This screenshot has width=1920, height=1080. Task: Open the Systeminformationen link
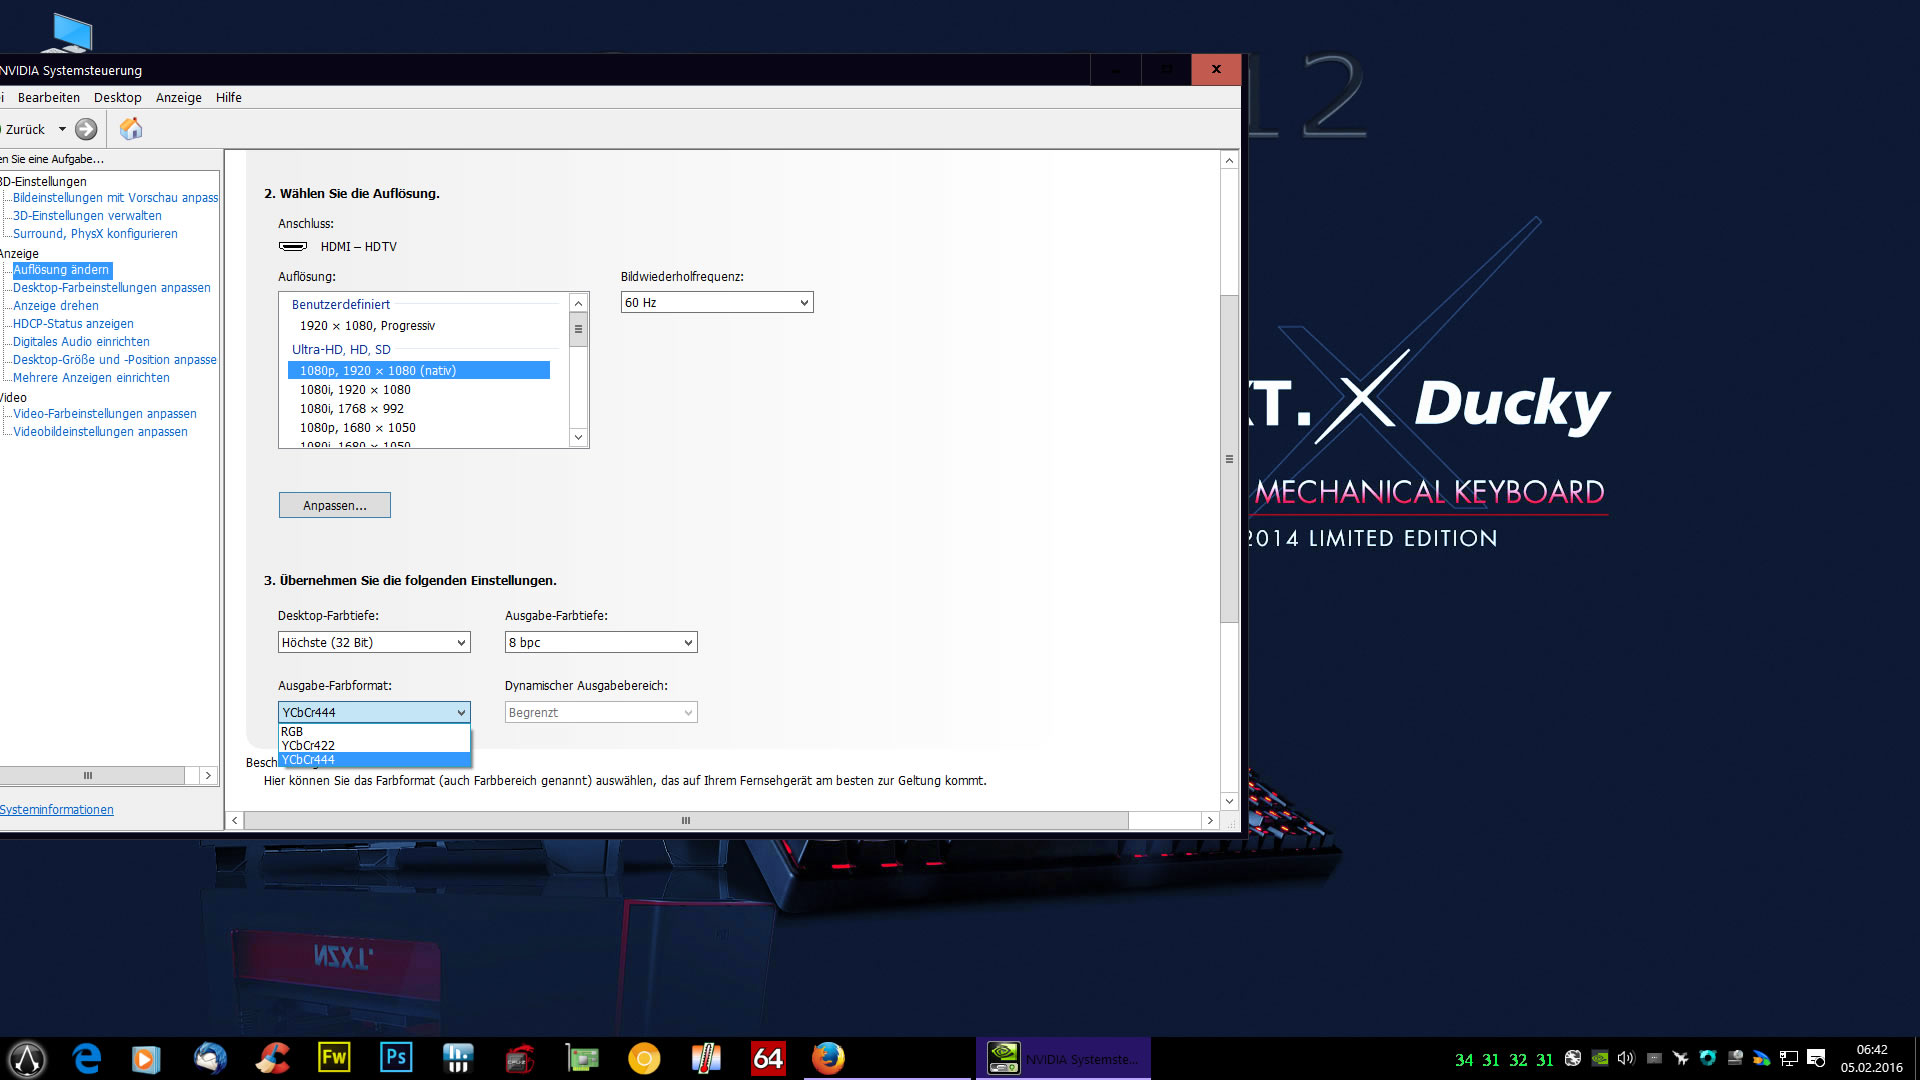point(57,809)
